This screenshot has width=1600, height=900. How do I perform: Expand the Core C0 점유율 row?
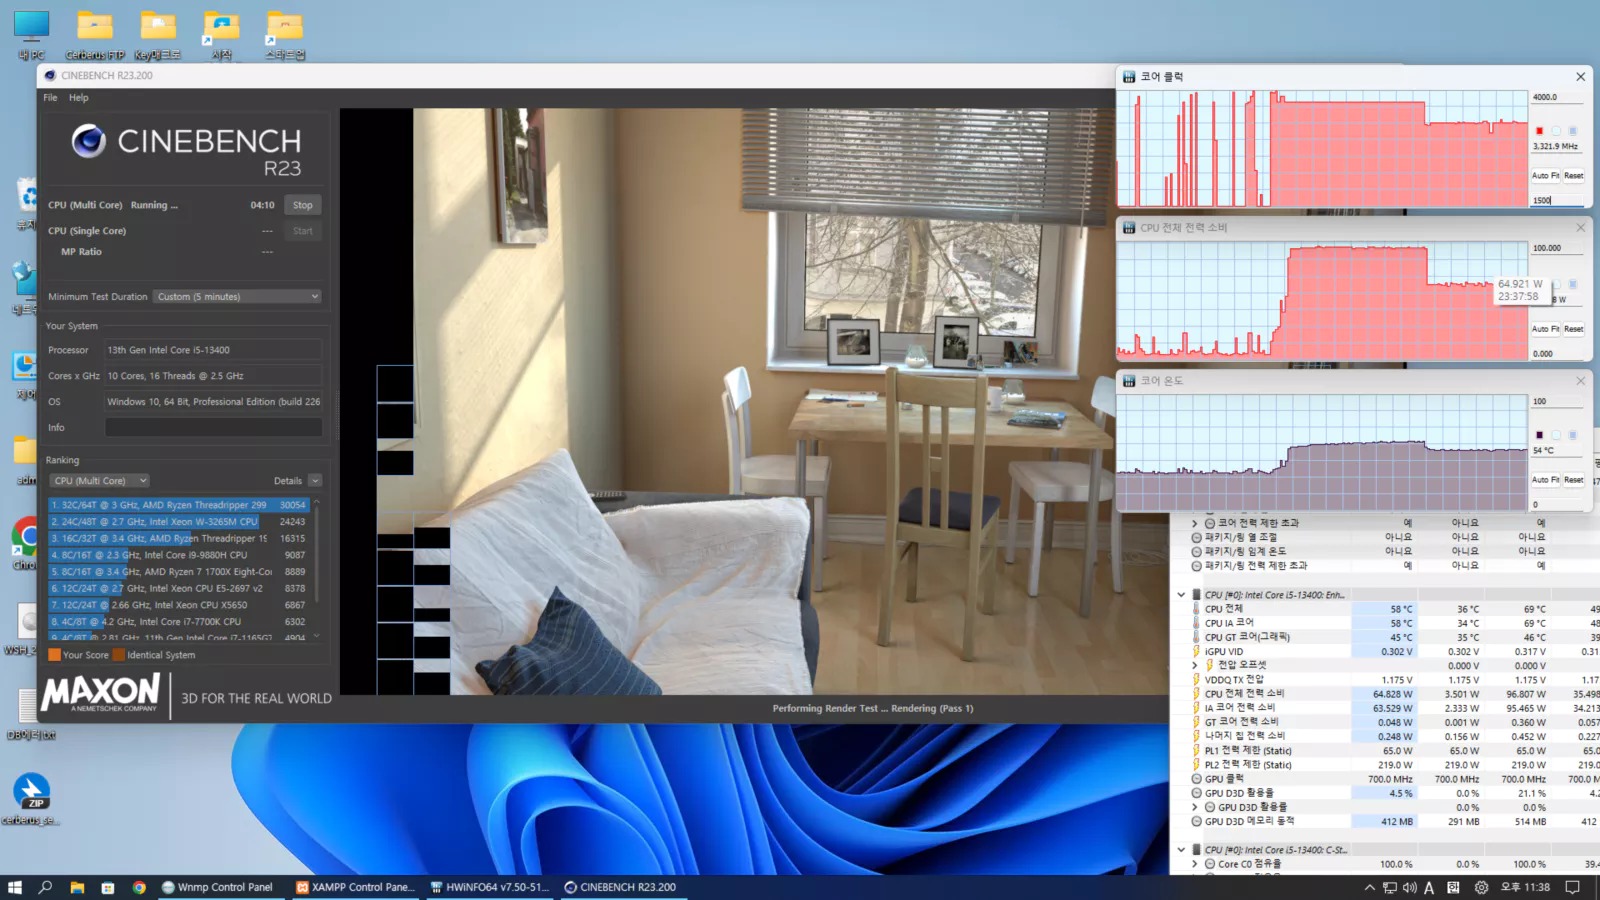click(1194, 864)
